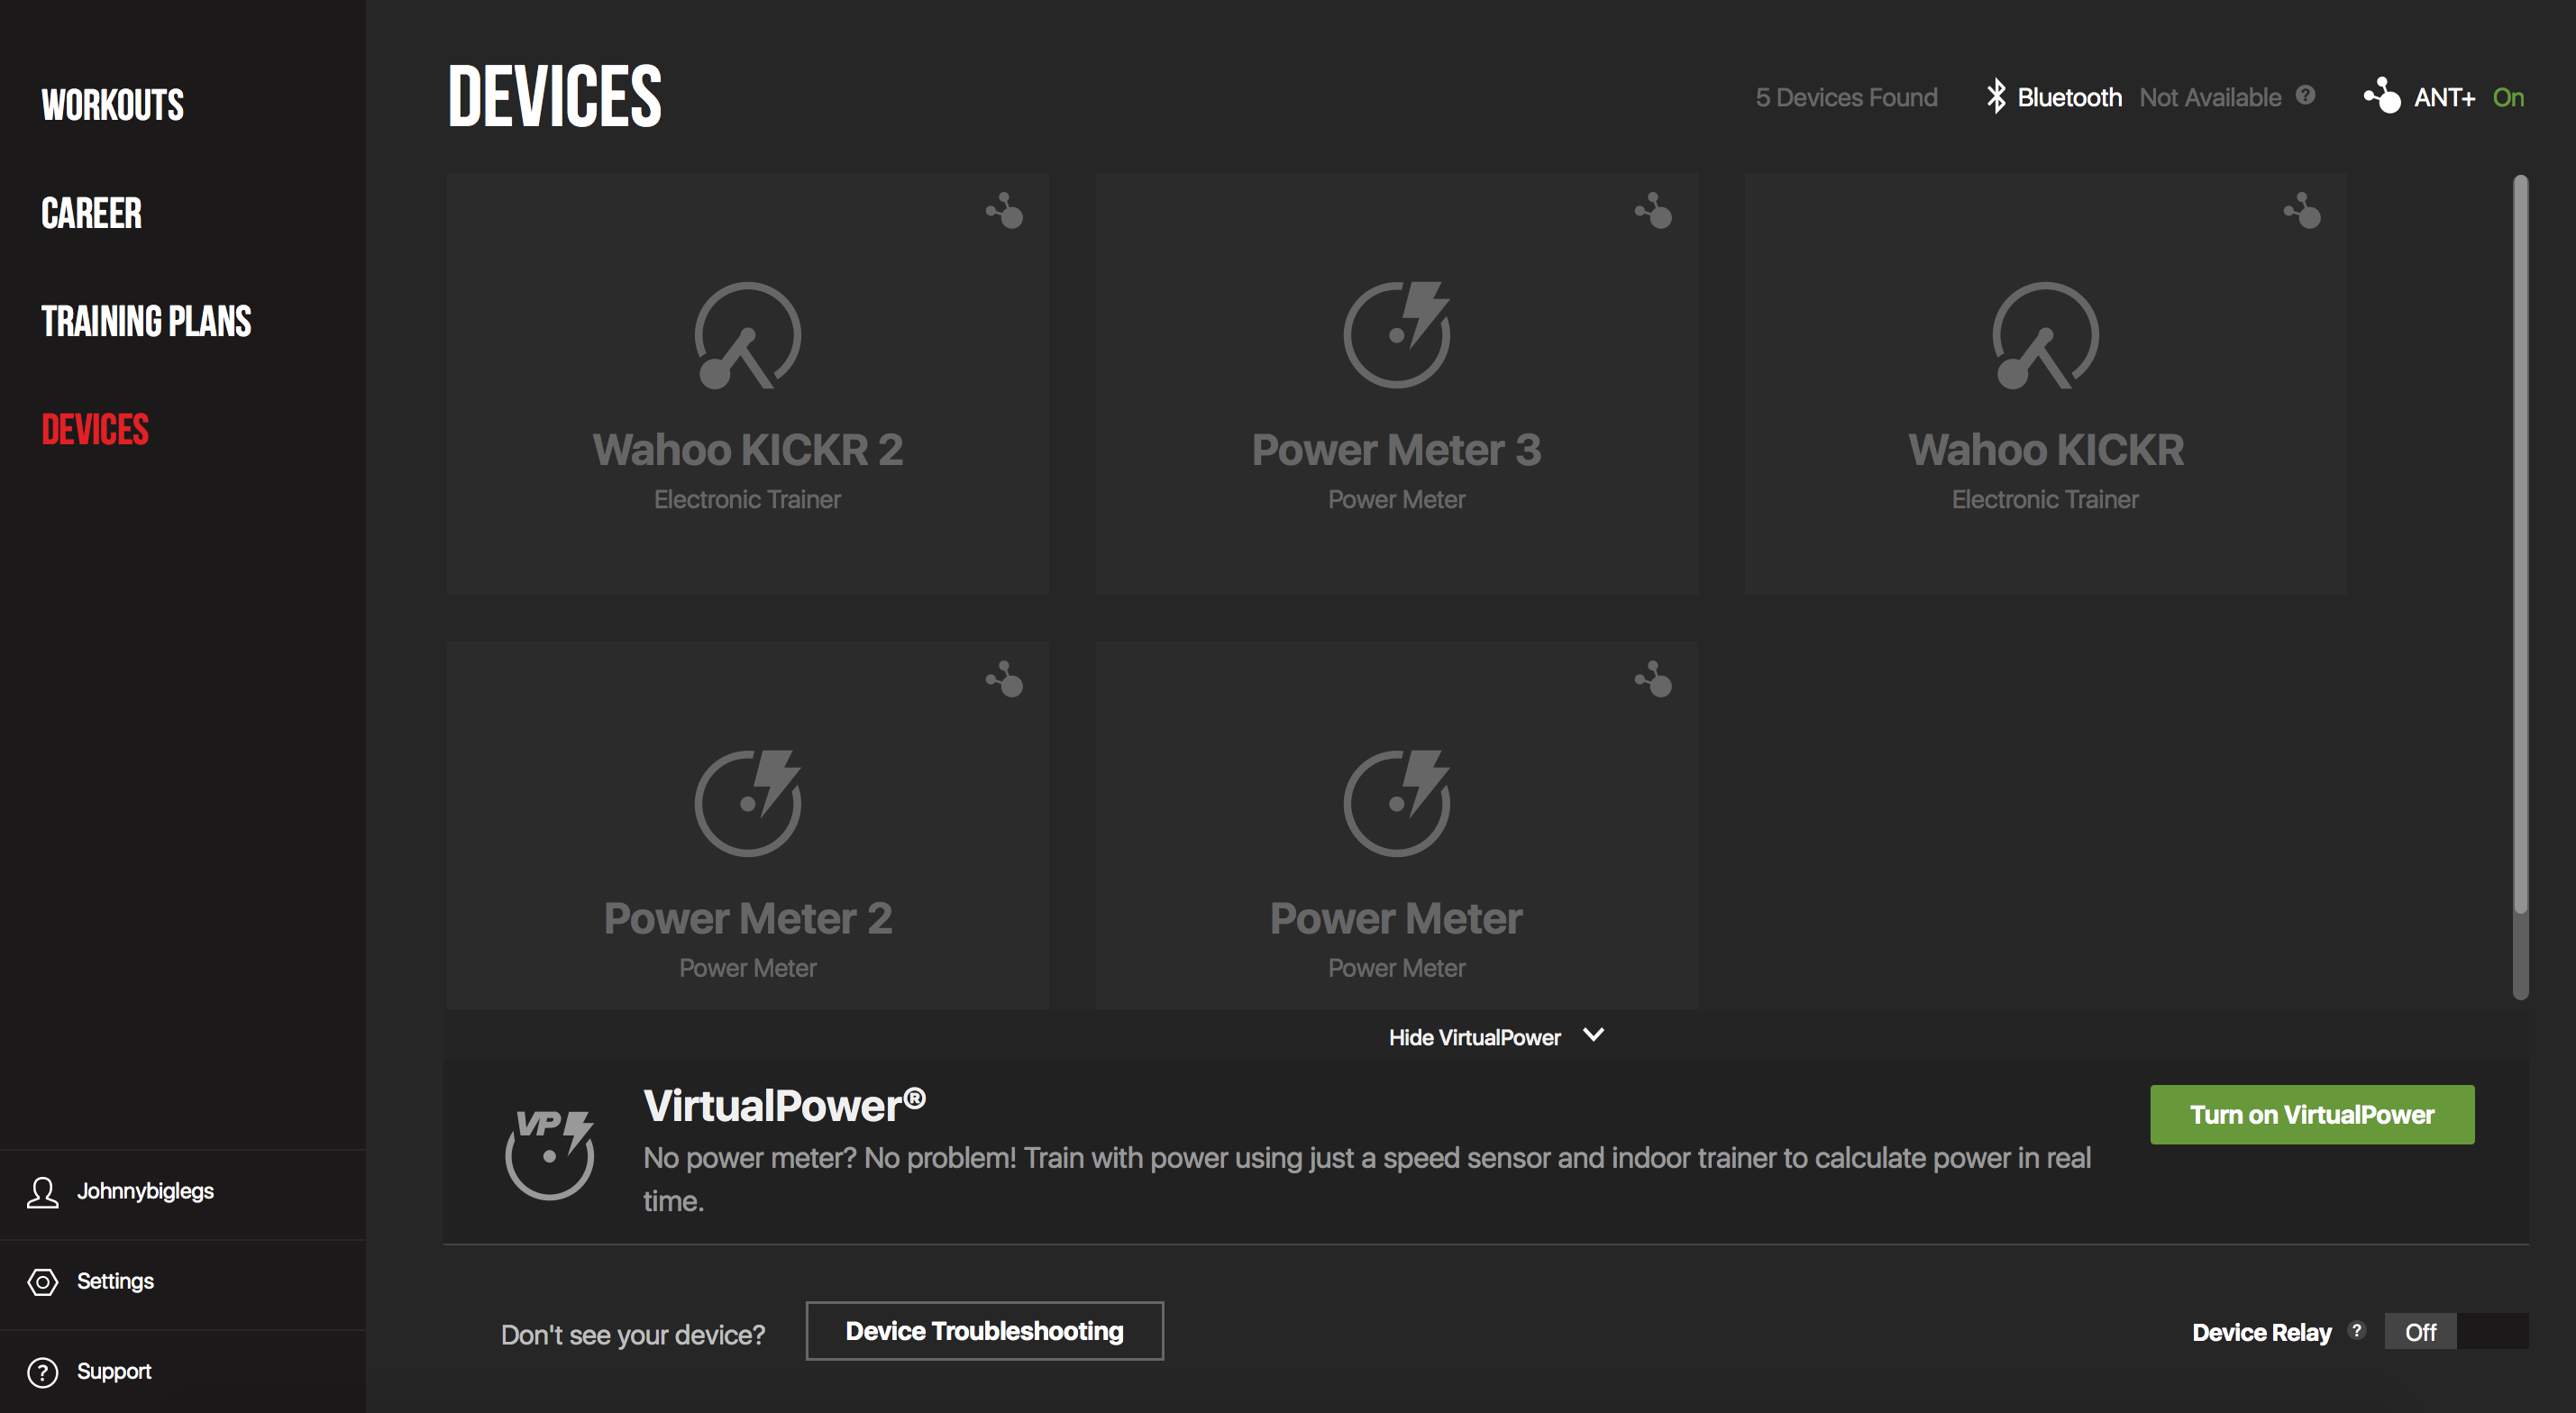Viewport: 2576px width, 1413px height.
Task: Select the Wahoo KICKR device name
Action: (x=2046, y=450)
